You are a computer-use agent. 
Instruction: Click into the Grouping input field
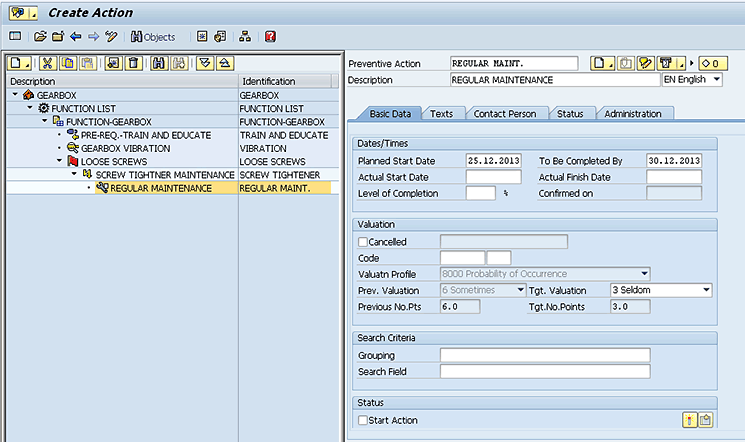[x=544, y=355]
